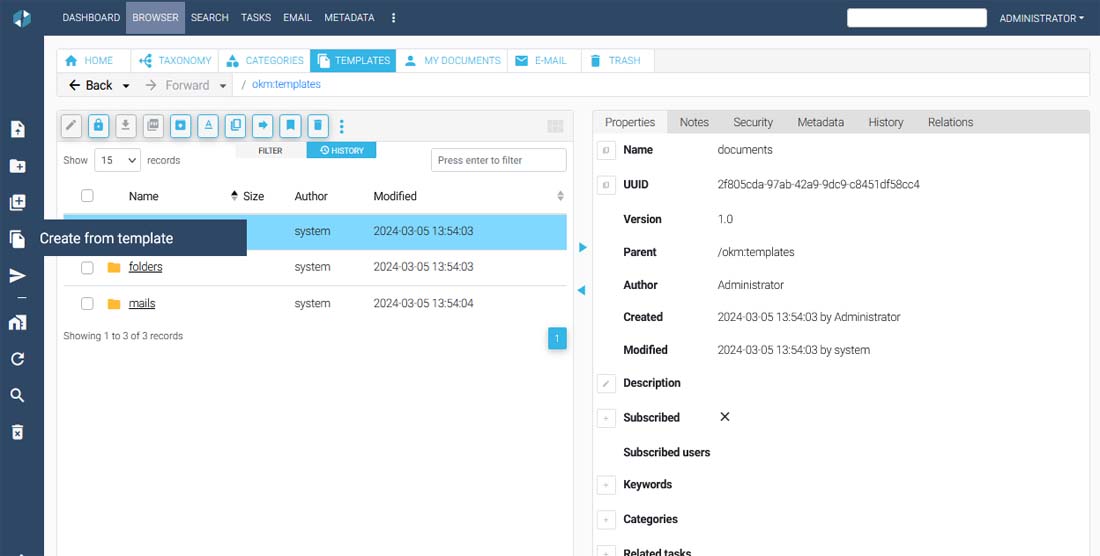Click the move arrow icon in the toolbar
The width and height of the screenshot is (1100, 556).
pos(262,125)
